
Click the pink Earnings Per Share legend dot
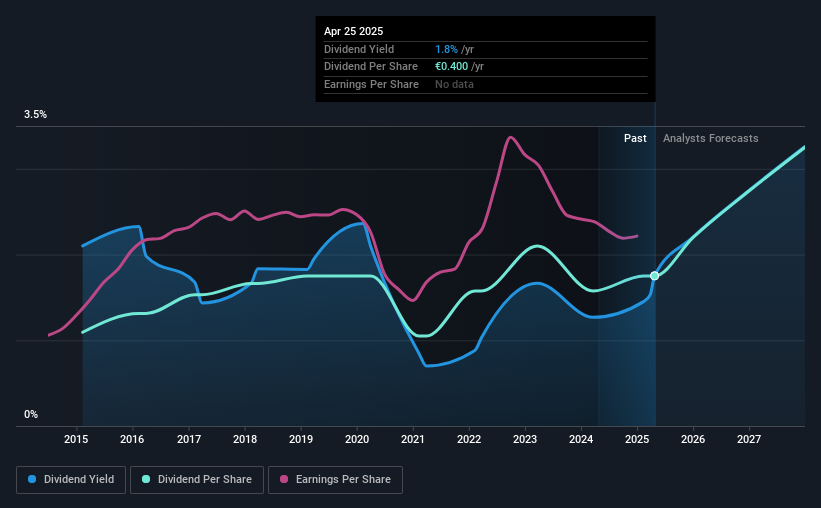284,479
